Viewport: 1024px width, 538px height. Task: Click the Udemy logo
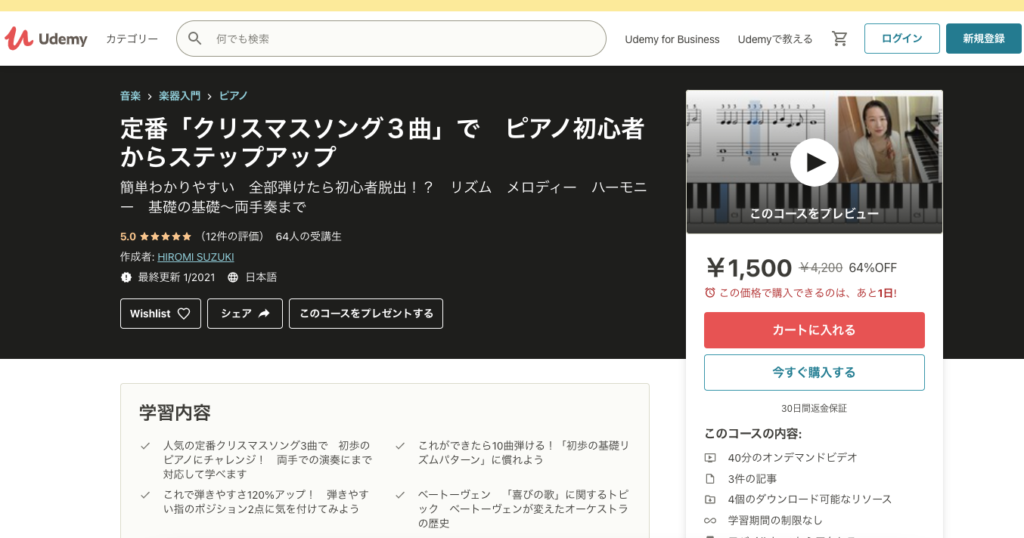(46, 39)
